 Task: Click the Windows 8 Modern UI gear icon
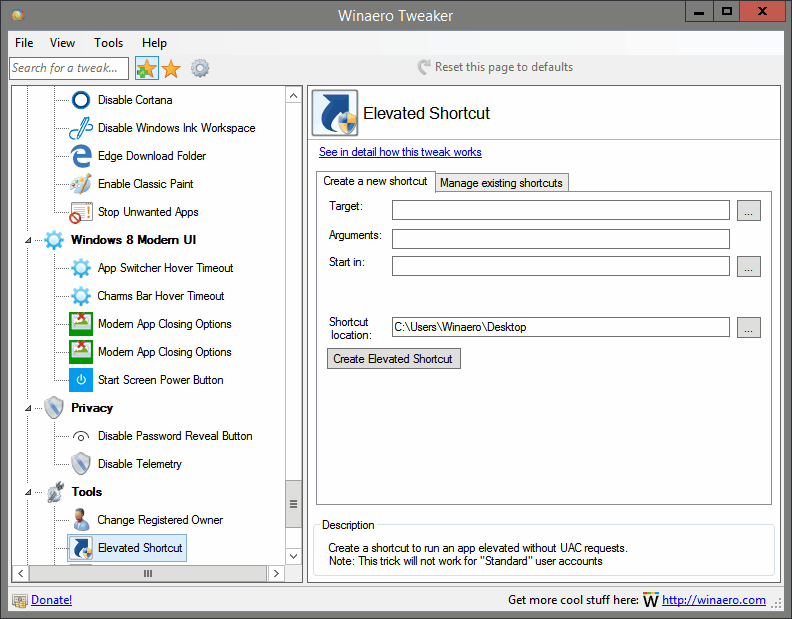click(54, 240)
